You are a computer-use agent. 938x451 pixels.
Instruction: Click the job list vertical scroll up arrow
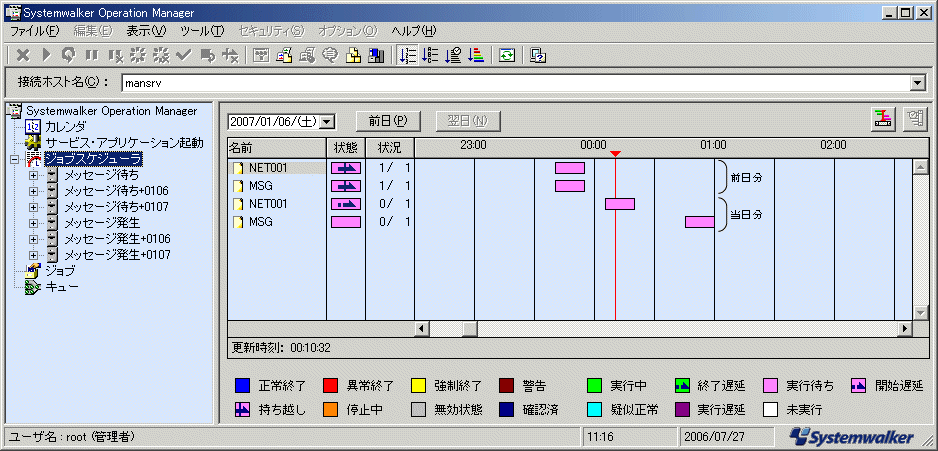[920, 167]
